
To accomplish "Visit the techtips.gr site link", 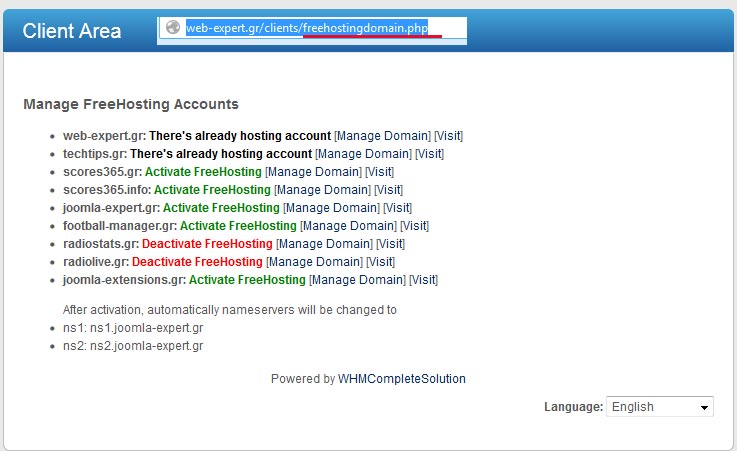I will [430, 154].
